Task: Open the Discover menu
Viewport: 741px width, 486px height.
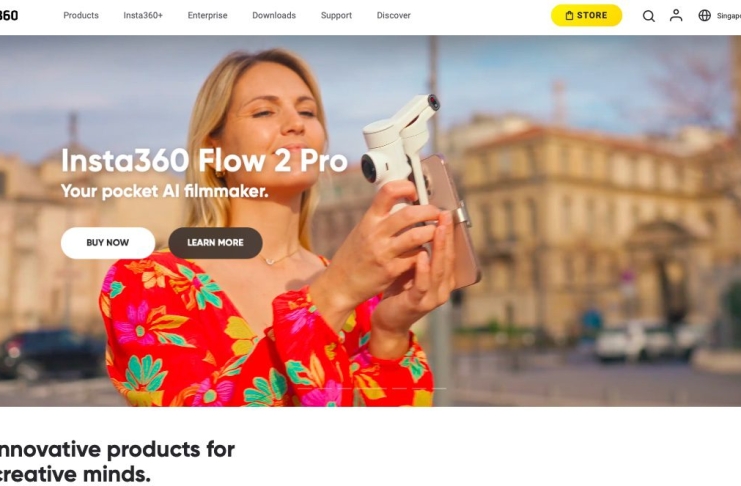Action: [393, 15]
